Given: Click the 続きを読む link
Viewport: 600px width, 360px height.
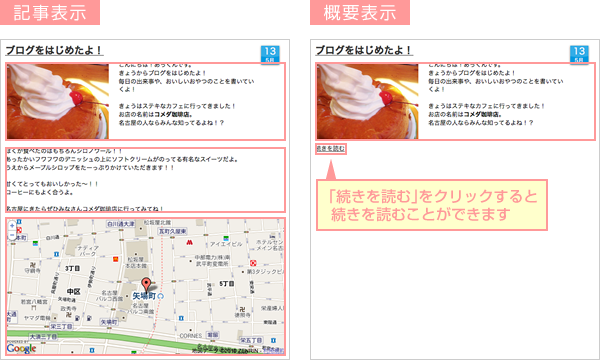Looking at the screenshot, I should pyautogui.click(x=331, y=148).
